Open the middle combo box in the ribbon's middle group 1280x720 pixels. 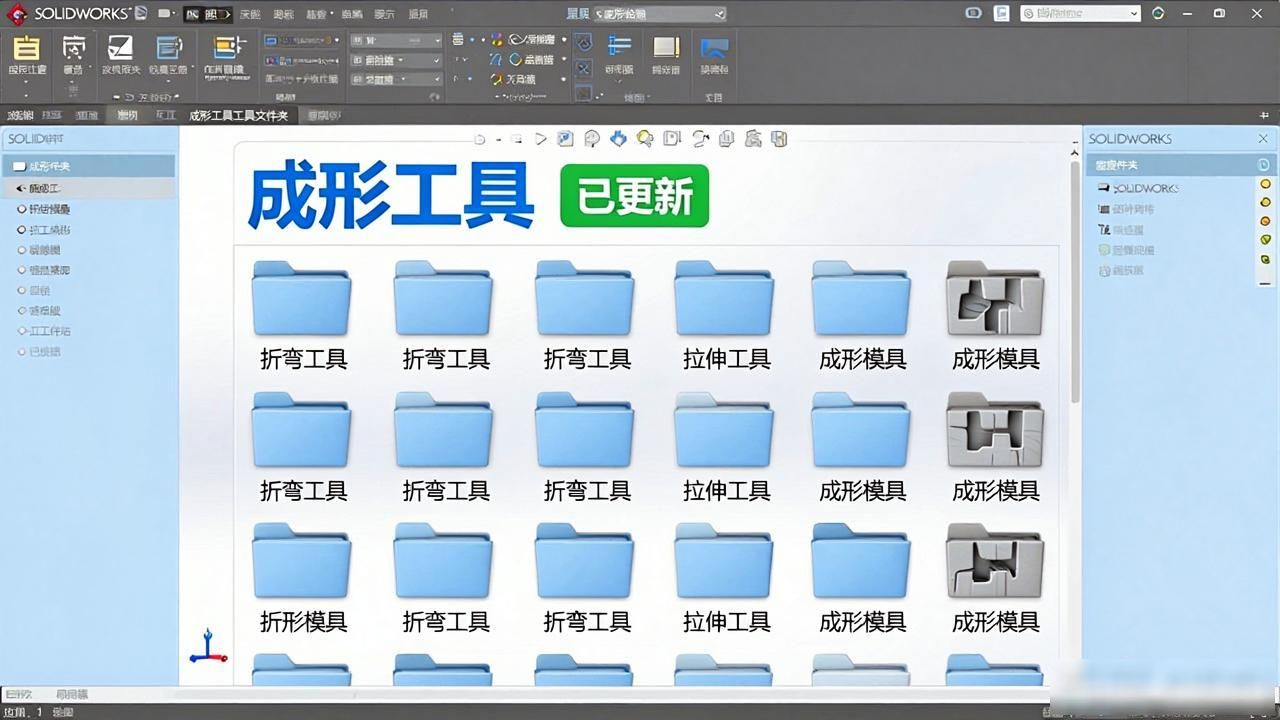(396, 60)
